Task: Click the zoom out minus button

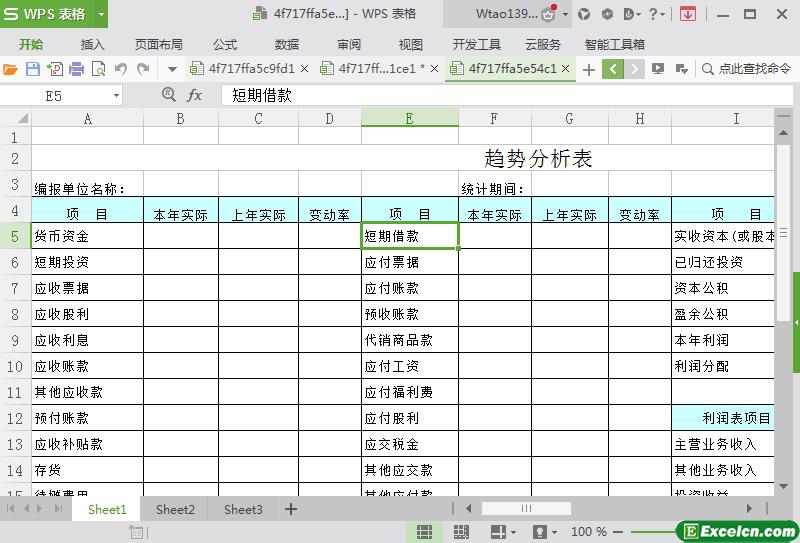Action: pyautogui.click(x=618, y=532)
